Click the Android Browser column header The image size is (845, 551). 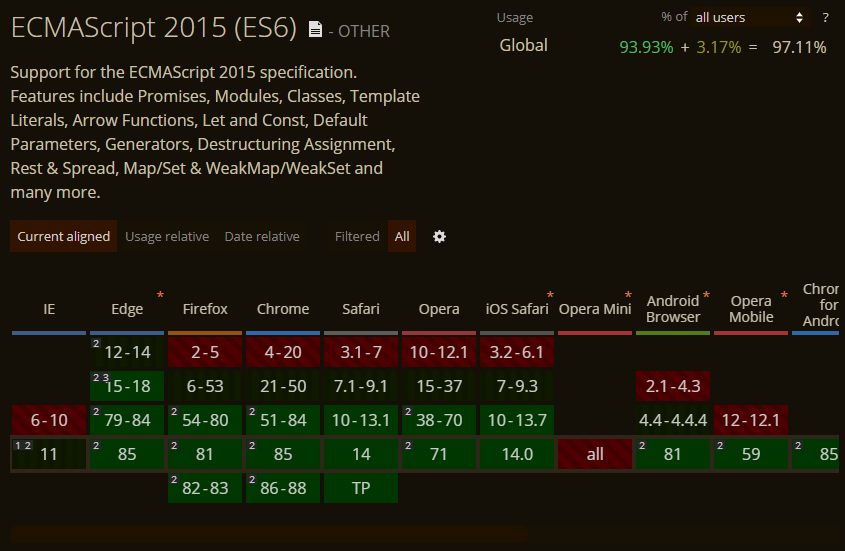point(673,309)
